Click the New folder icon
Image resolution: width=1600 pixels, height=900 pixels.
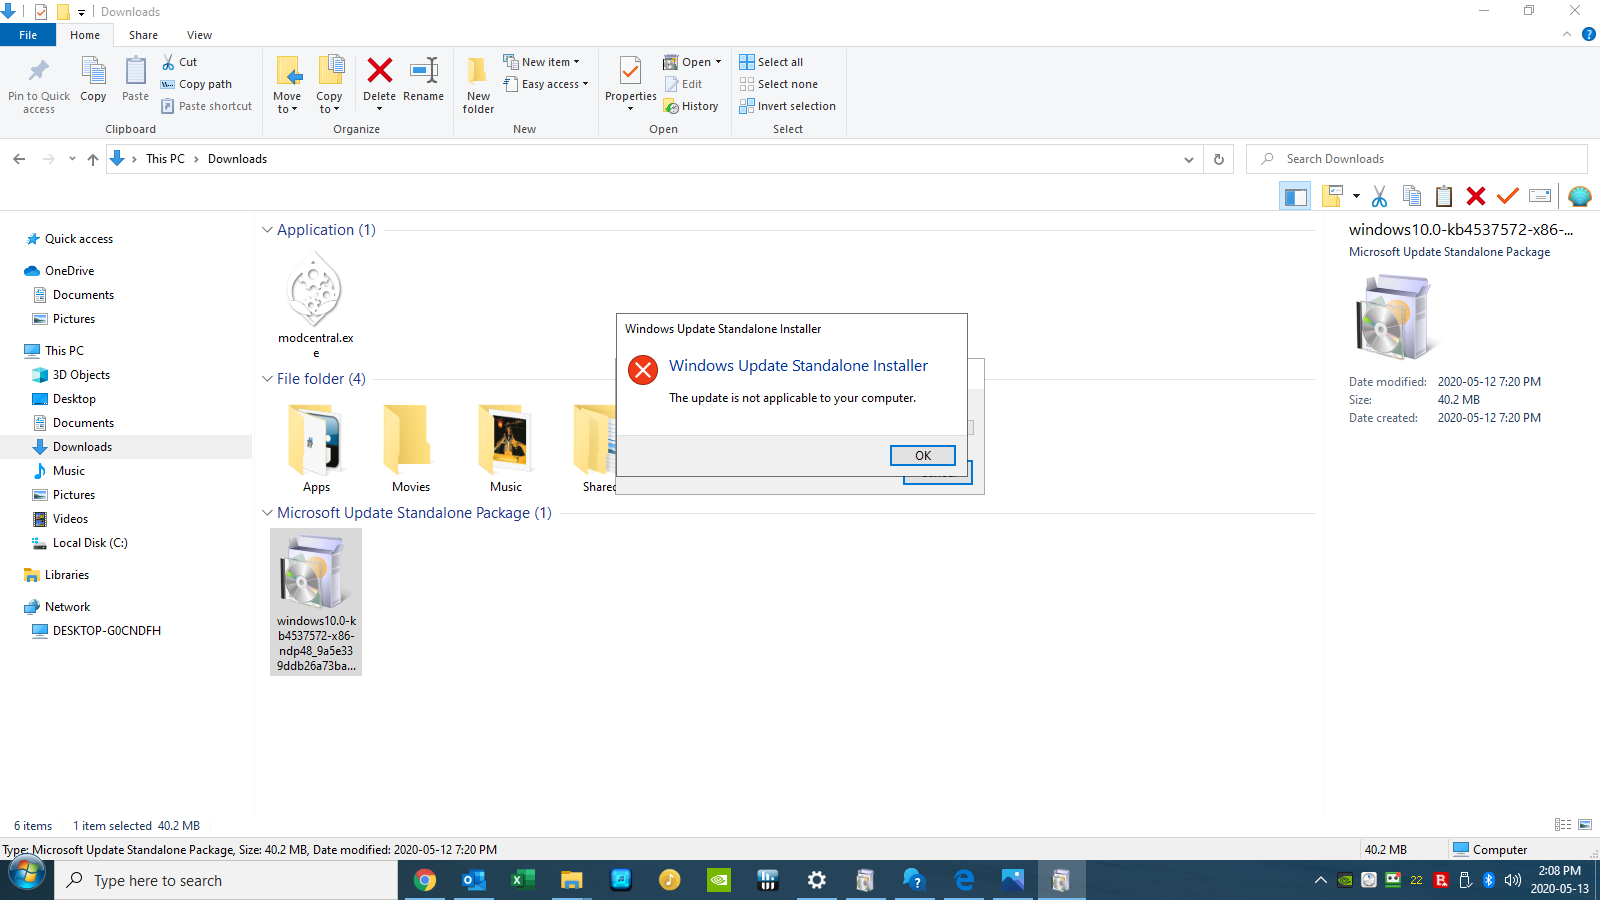pos(478,72)
